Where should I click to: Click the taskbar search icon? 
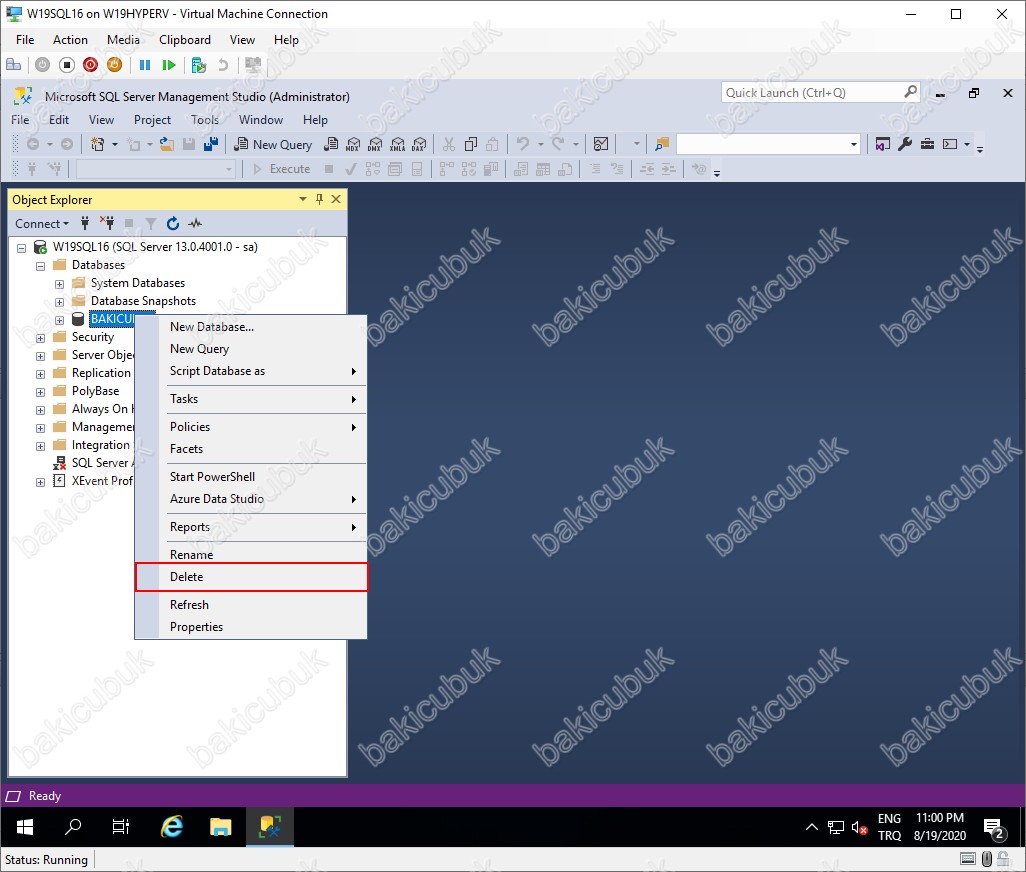point(73,827)
